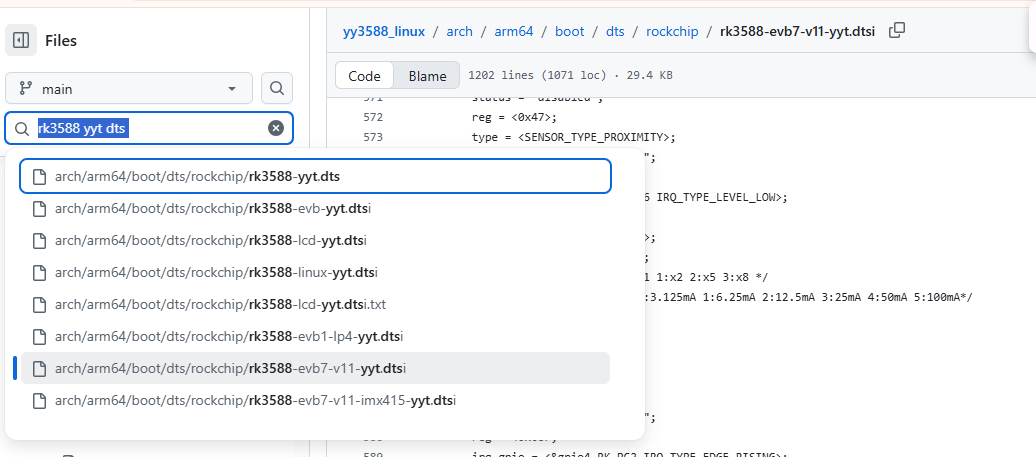This screenshot has width=1036, height=457.
Task: Select result rk3588-yyt.dts
Action: (x=316, y=176)
